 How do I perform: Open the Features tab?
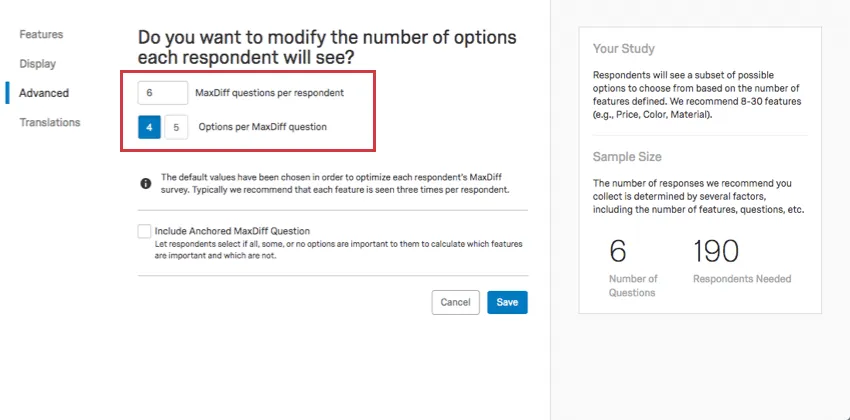pos(41,34)
